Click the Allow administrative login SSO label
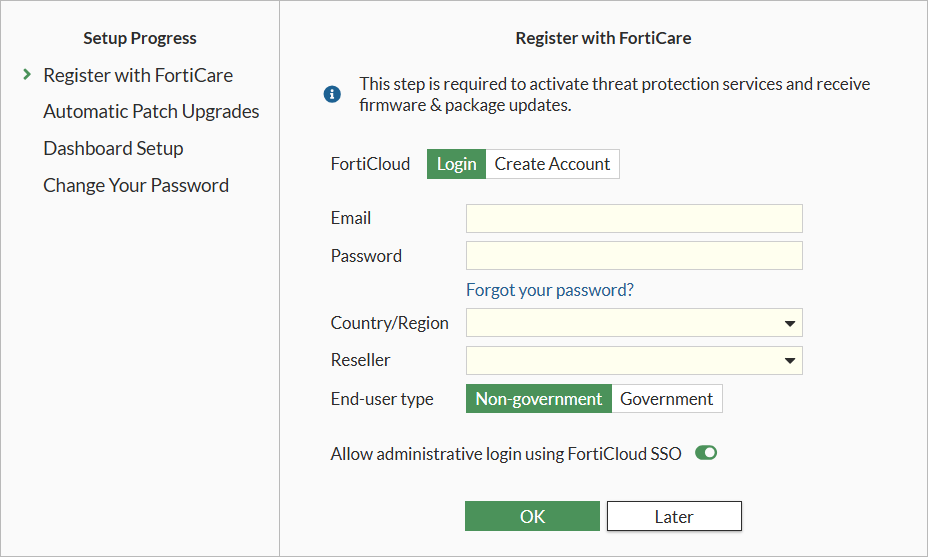 (506, 453)
